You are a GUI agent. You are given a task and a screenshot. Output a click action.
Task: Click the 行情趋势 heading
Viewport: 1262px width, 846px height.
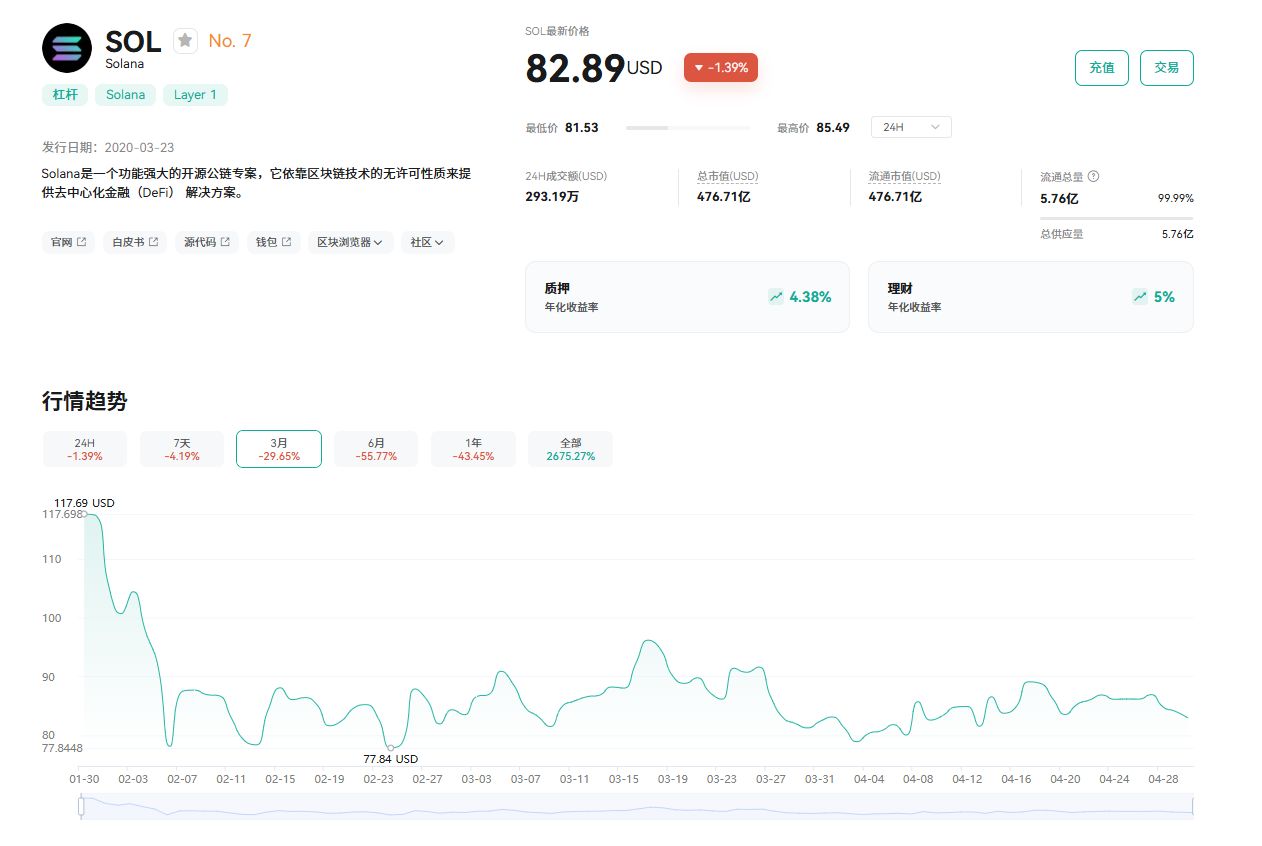tap(85, 402)
